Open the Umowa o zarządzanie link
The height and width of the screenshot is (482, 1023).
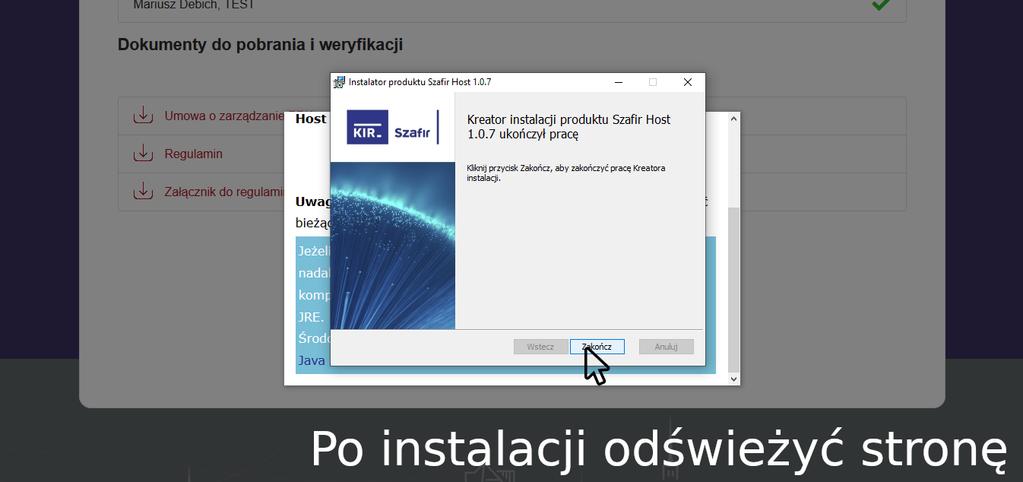tap(224, 116)
